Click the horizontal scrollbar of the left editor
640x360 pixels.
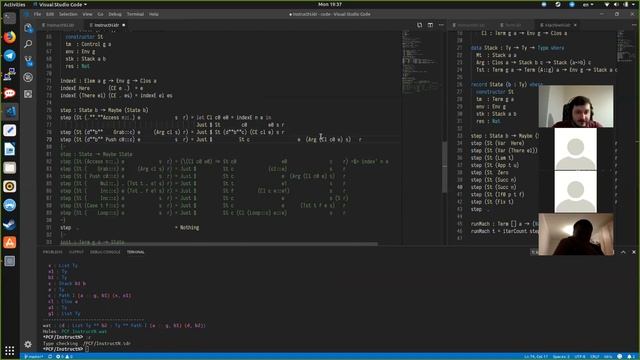[x=218, y=244]
